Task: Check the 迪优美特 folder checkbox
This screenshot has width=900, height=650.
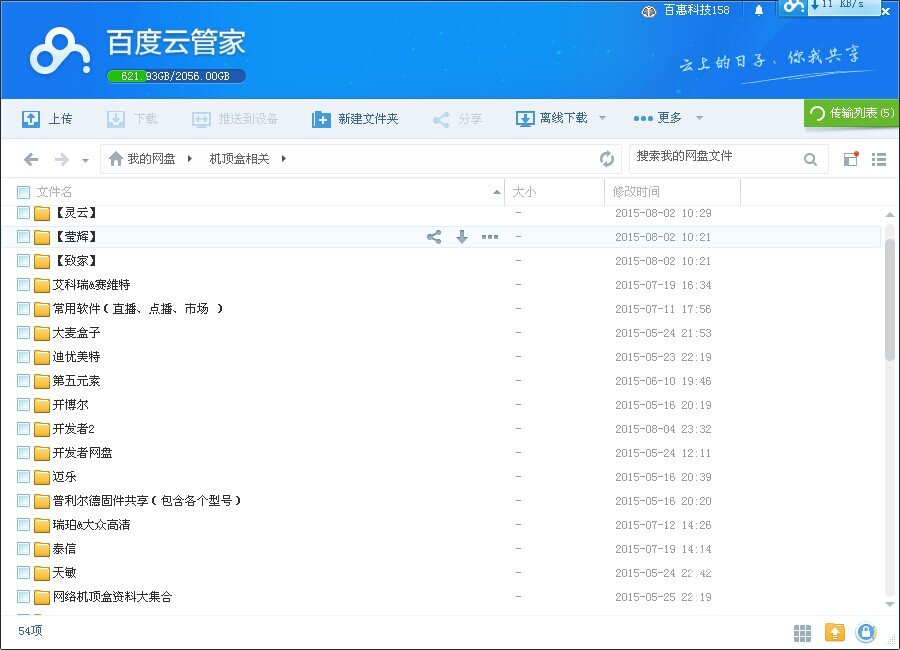Action: (x=23, y=357)
